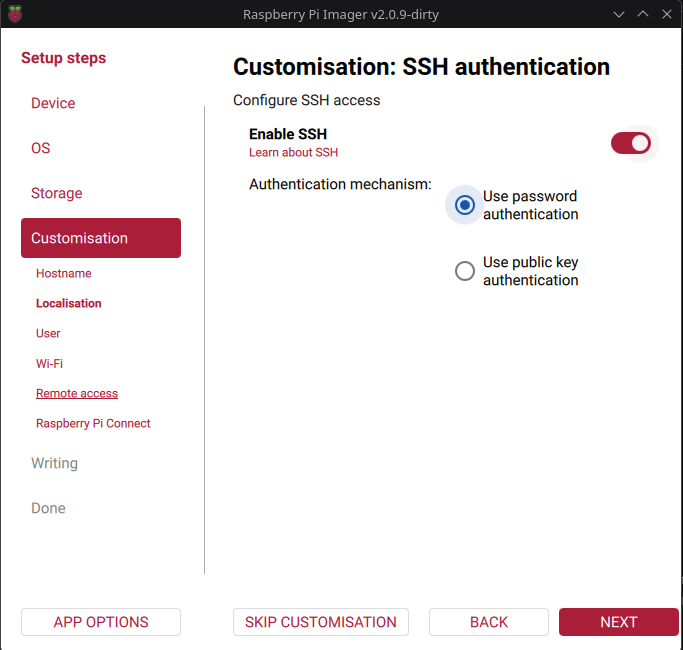The height and width of the screenshot is (650, 683).
Task: Proceed with the NEXT button
Action: (x=619, y=622)
